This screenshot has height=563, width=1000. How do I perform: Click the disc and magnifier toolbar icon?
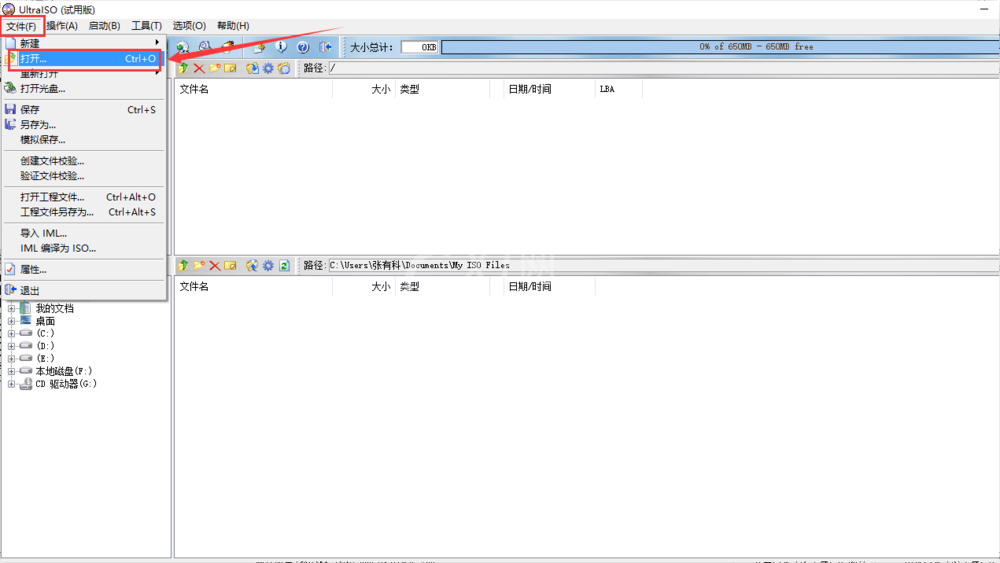(x=205, y=47)
